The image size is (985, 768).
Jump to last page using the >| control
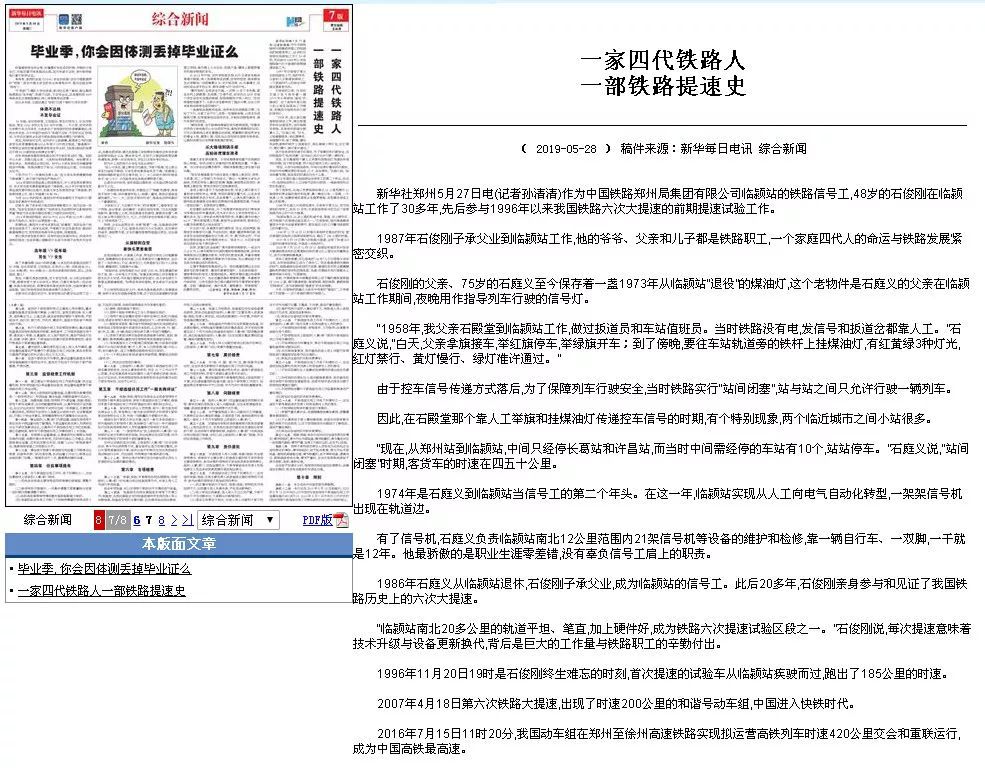pos(188,519)
